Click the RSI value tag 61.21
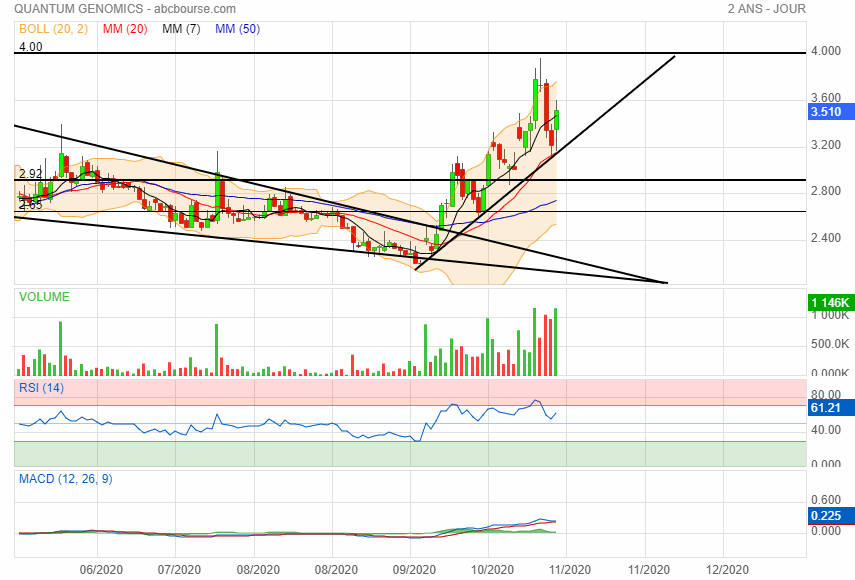 click(x=830, y=408)
